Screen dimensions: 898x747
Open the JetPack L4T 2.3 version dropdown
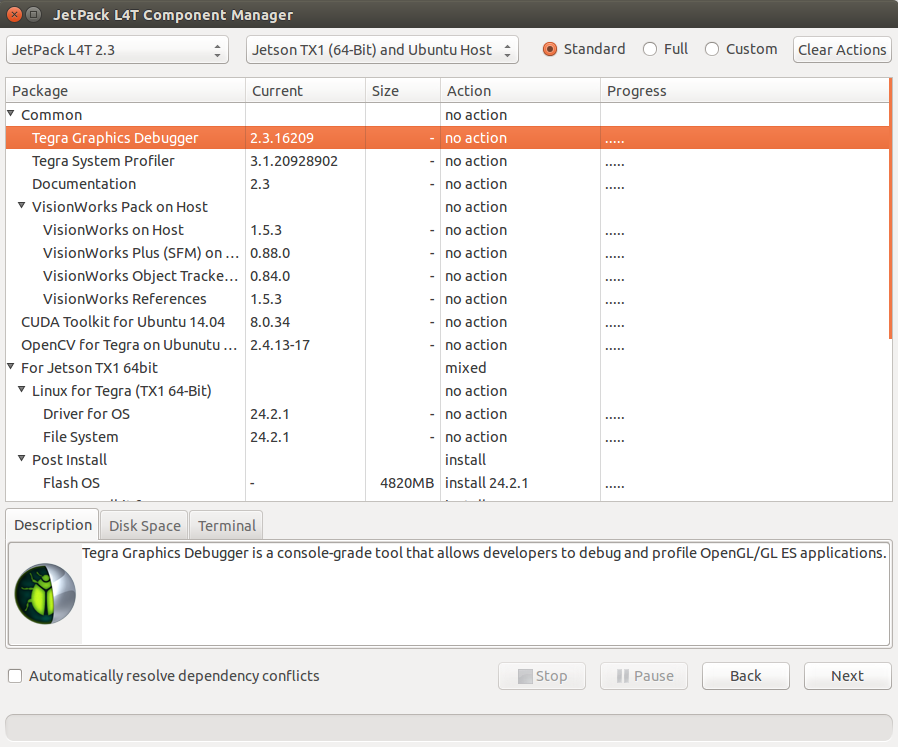coord(117,50)
